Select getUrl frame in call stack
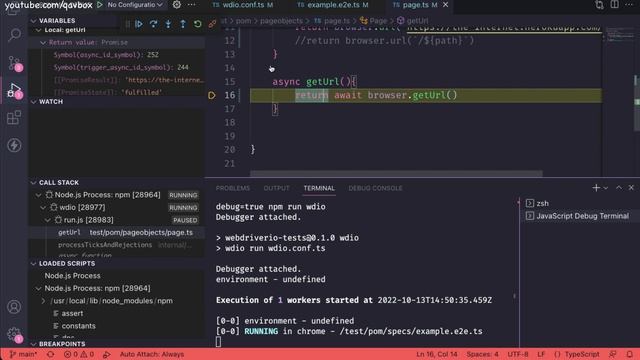The height and width of the screenshot is (360, 640). click(x=116, y=232)
